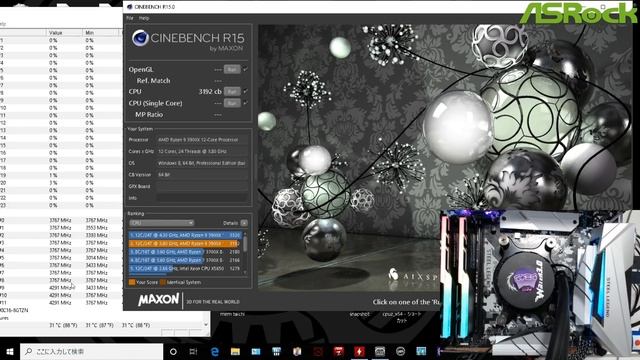Click the Info input field in Your System
640x360 pixels.
coord(202,198)
